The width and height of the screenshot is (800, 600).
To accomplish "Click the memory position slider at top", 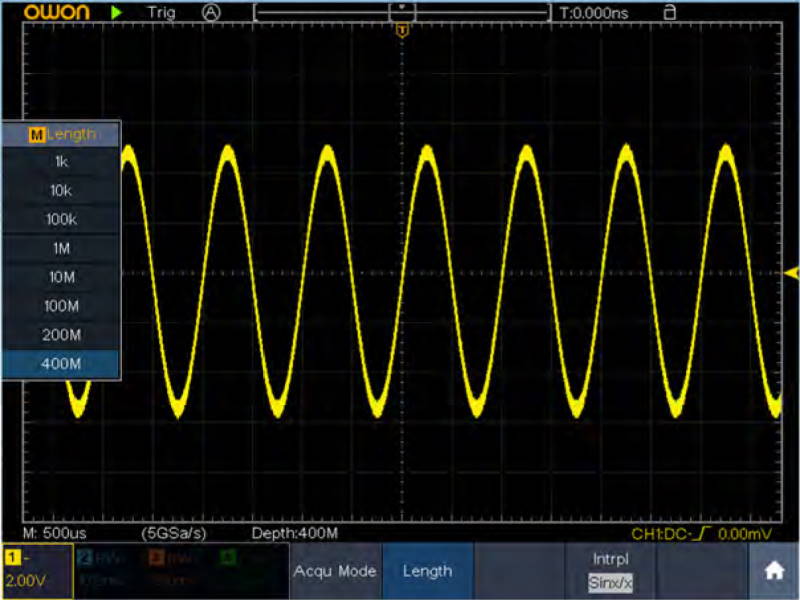I will tap(402, 12).
